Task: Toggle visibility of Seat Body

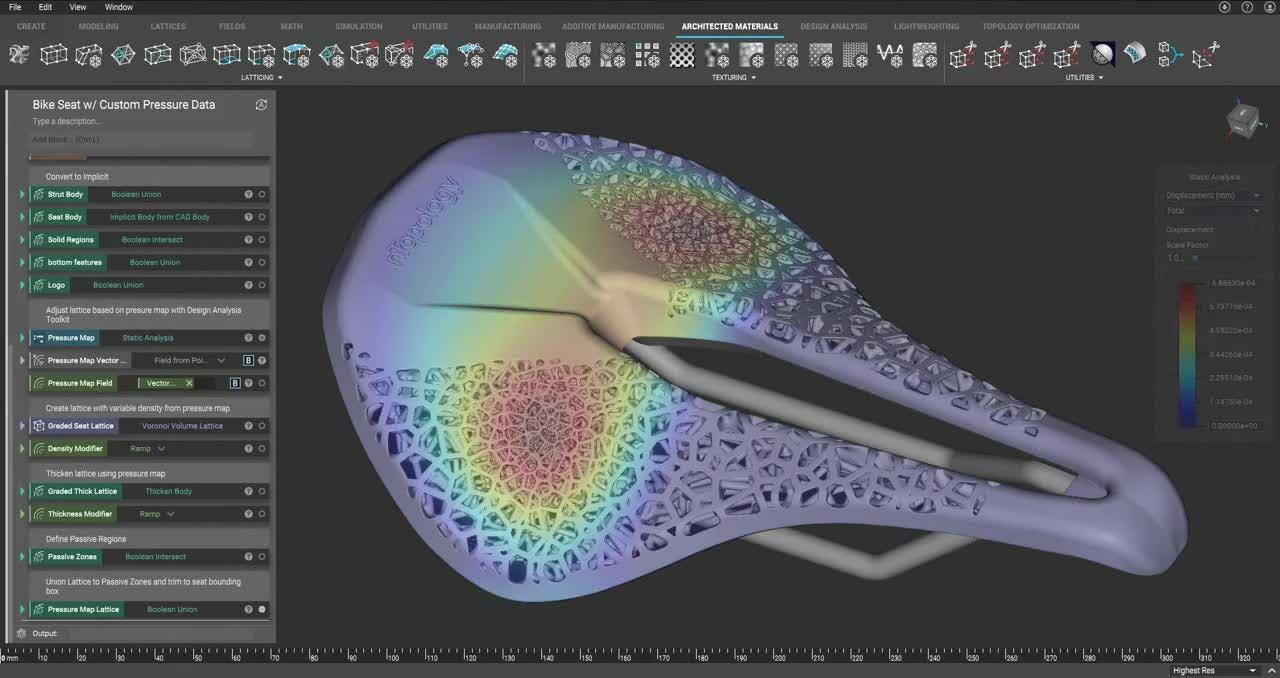Action: click(262, 217)
